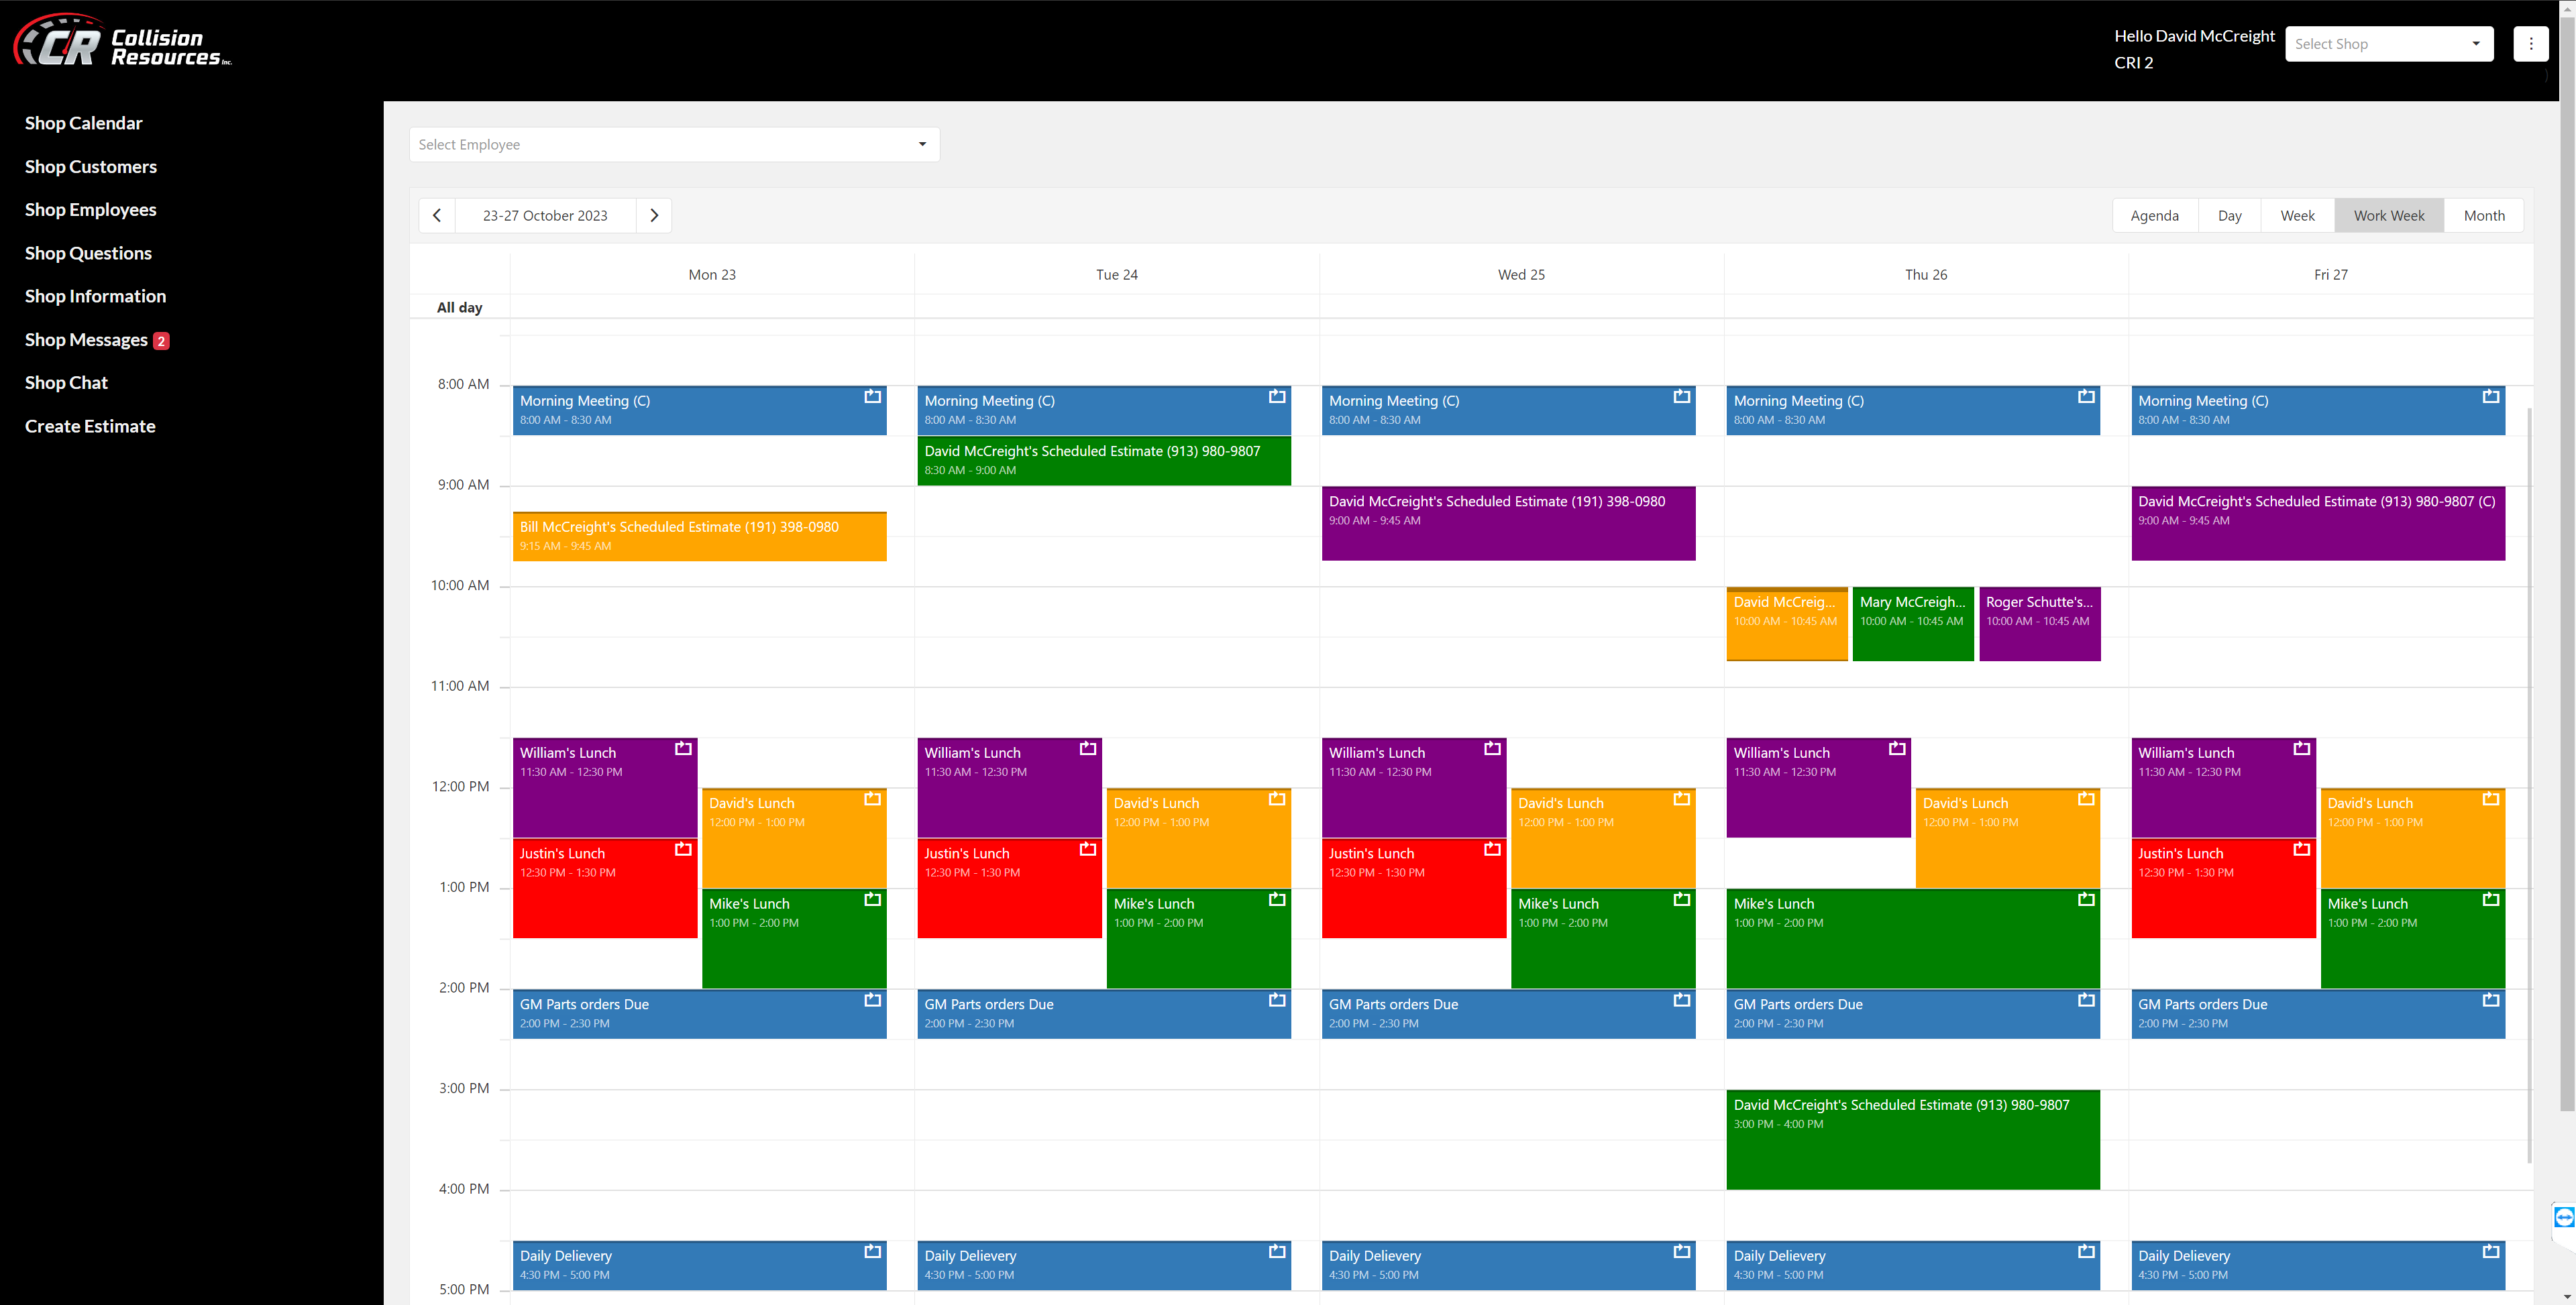Open the Select Shop dropdown
2576x1305 pixels.
2389,43
